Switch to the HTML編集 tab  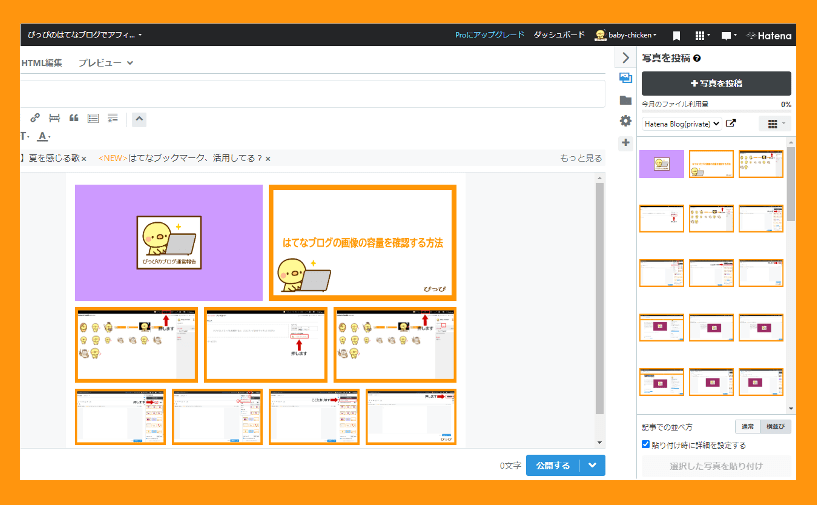[x=42, y=63]
